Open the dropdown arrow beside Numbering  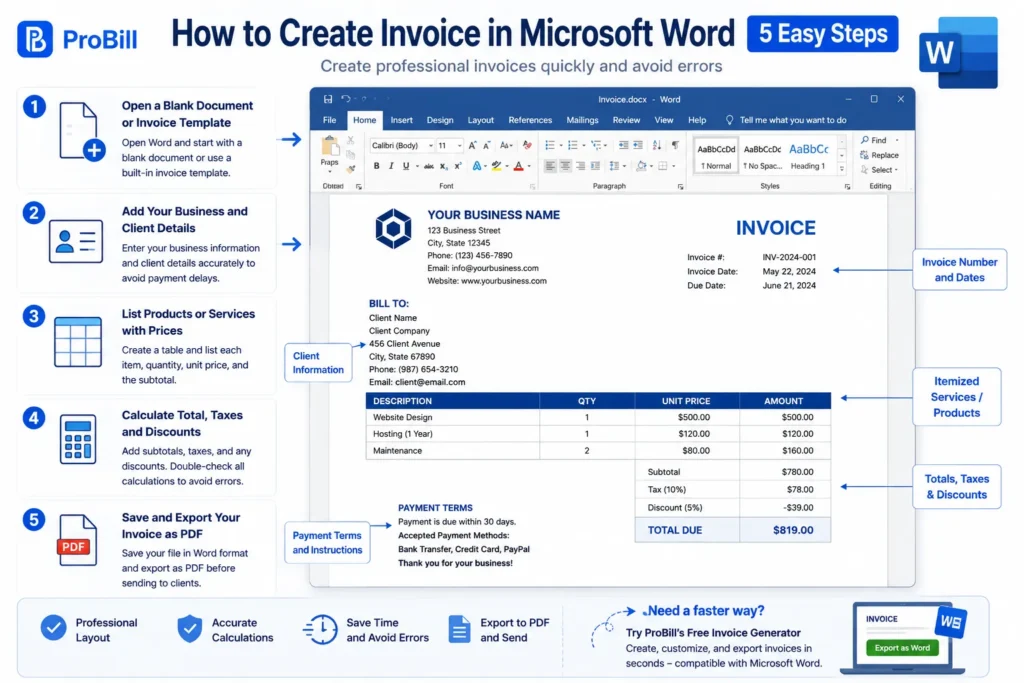pyautogui.click(x=584, y=146)
